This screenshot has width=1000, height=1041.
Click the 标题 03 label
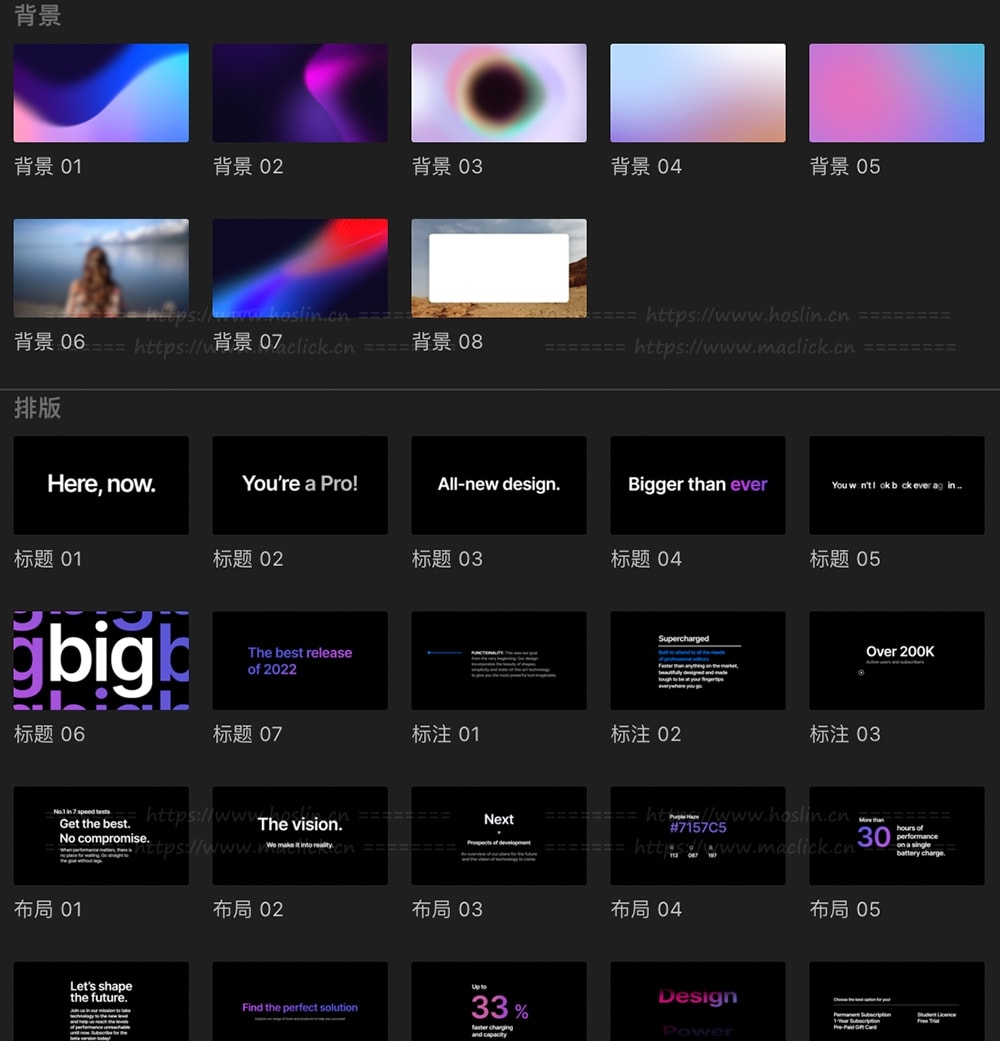point(447,558)
